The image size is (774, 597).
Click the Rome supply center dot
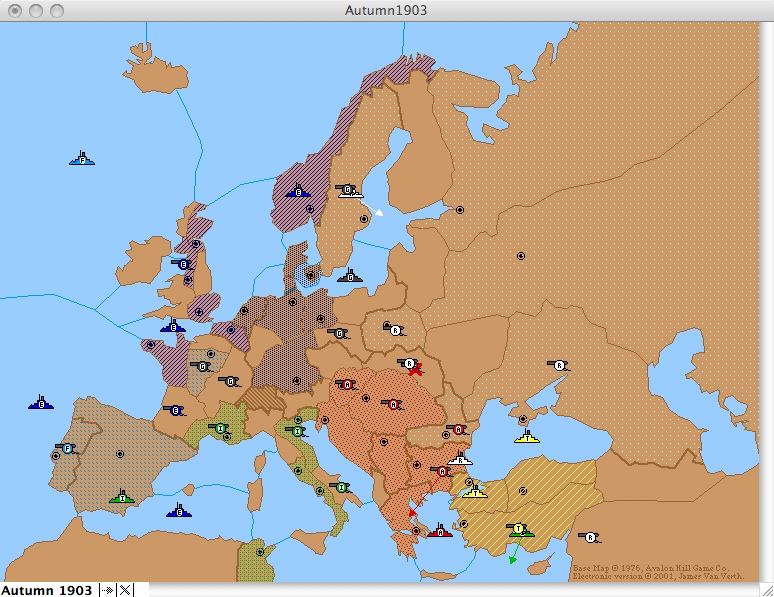coord(298,471)
